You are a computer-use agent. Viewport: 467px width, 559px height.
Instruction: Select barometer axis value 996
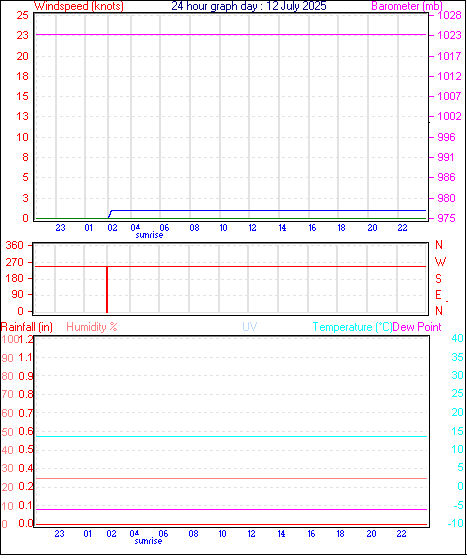coord(446,137)
